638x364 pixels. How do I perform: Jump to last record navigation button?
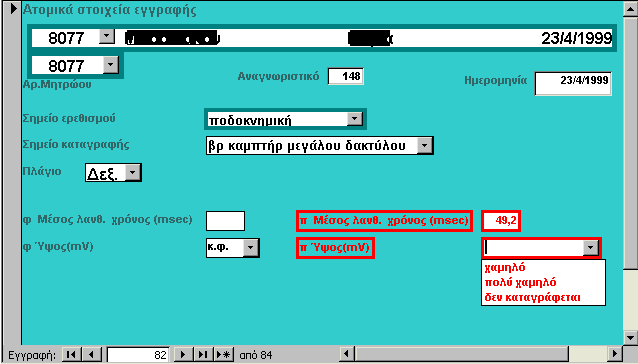coord(202,355)
